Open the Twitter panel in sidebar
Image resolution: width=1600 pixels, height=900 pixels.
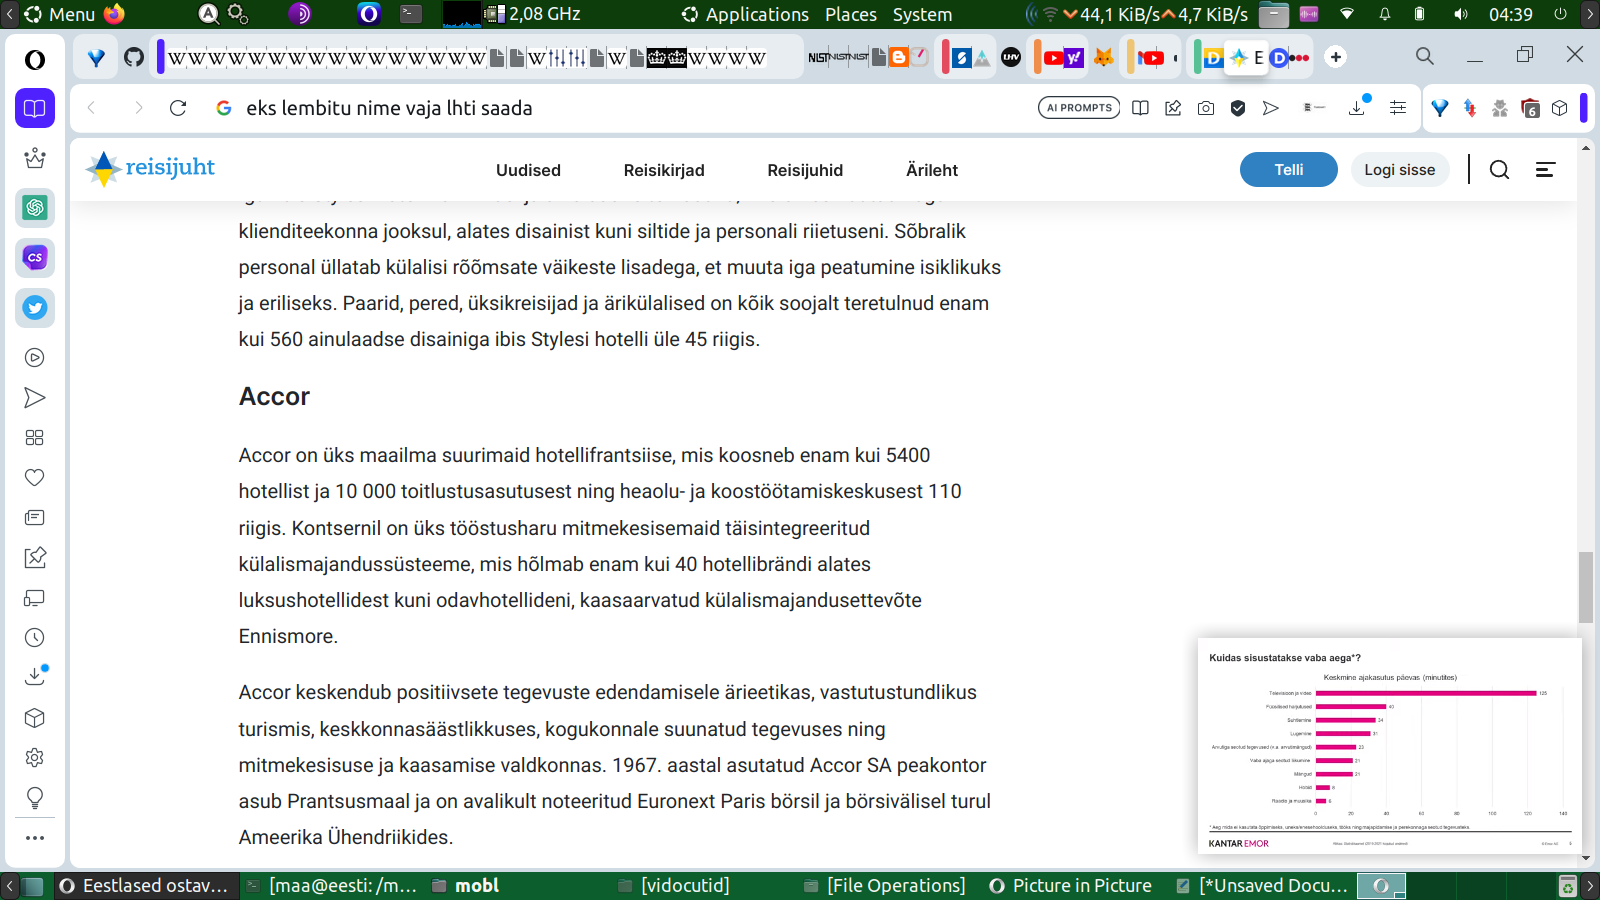coord(35,308)
